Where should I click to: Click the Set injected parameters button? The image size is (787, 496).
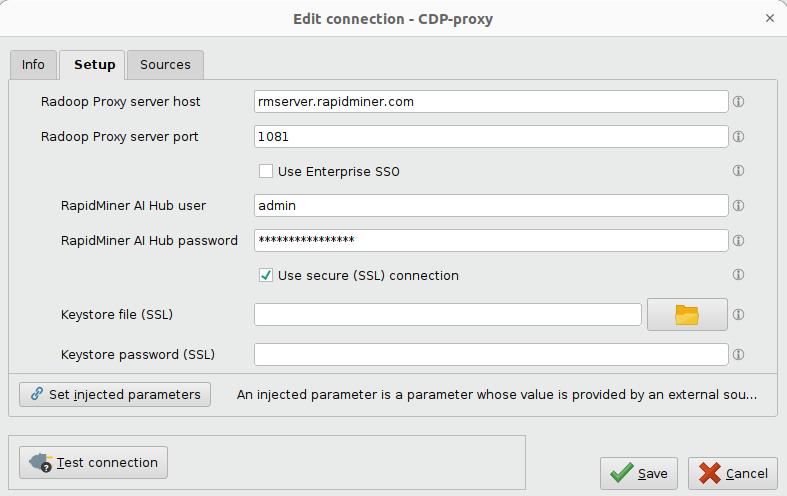tap(115, 394)
